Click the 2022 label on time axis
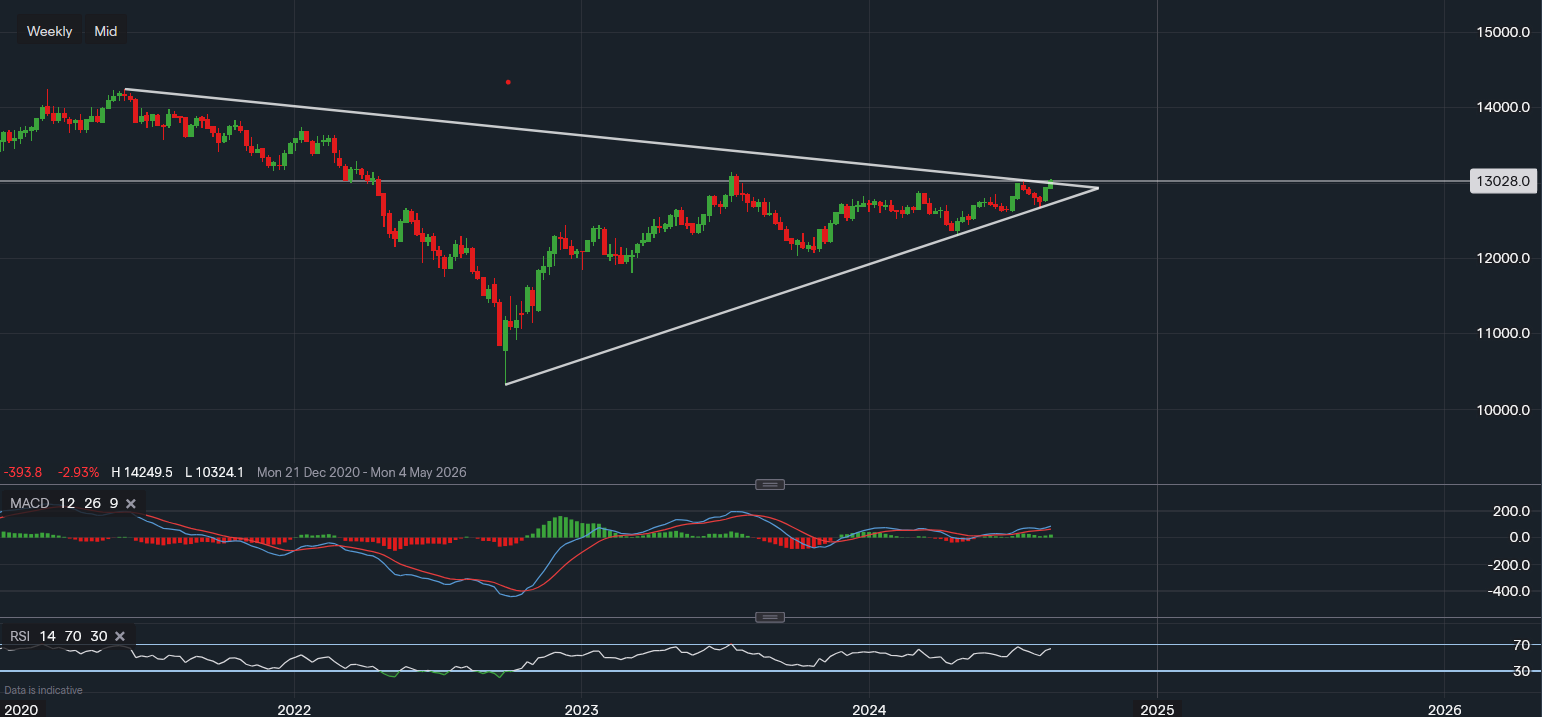 point(294,709)
